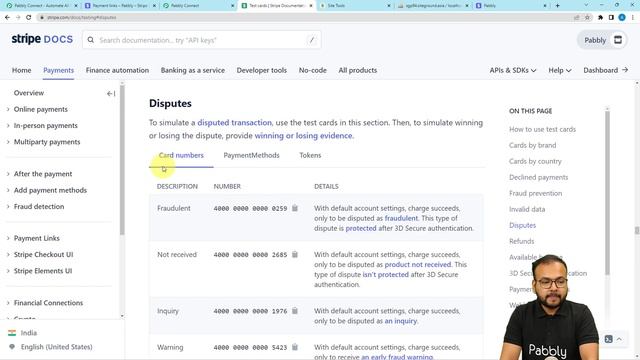Copy the Warning card number clipboard icon
Screen dimensions: 640x360
point(295,347)
